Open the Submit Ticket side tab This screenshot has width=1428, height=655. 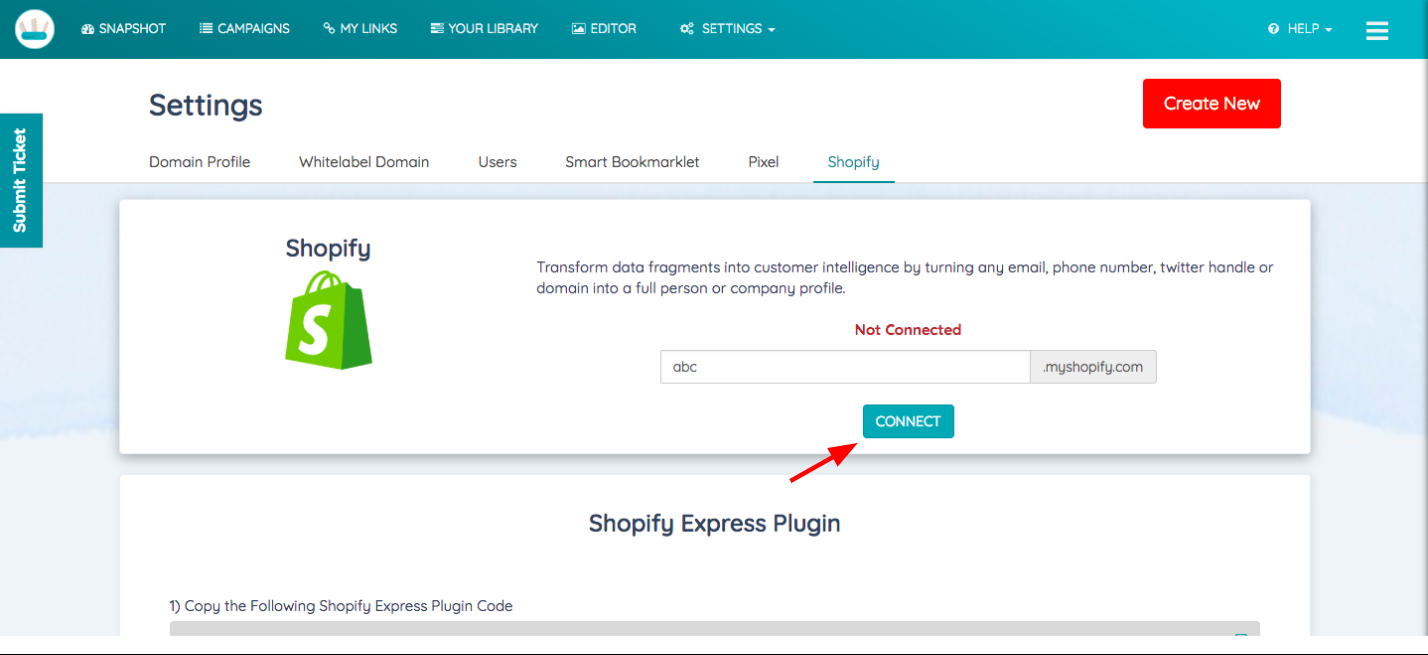(21, 180)
